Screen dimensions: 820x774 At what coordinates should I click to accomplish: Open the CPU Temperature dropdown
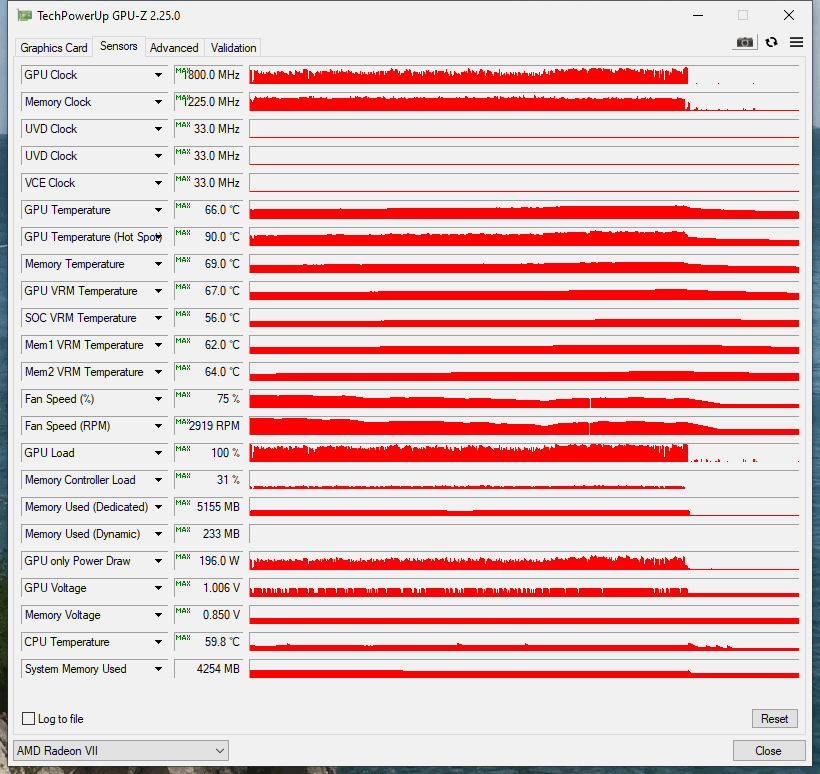[158, 642]
